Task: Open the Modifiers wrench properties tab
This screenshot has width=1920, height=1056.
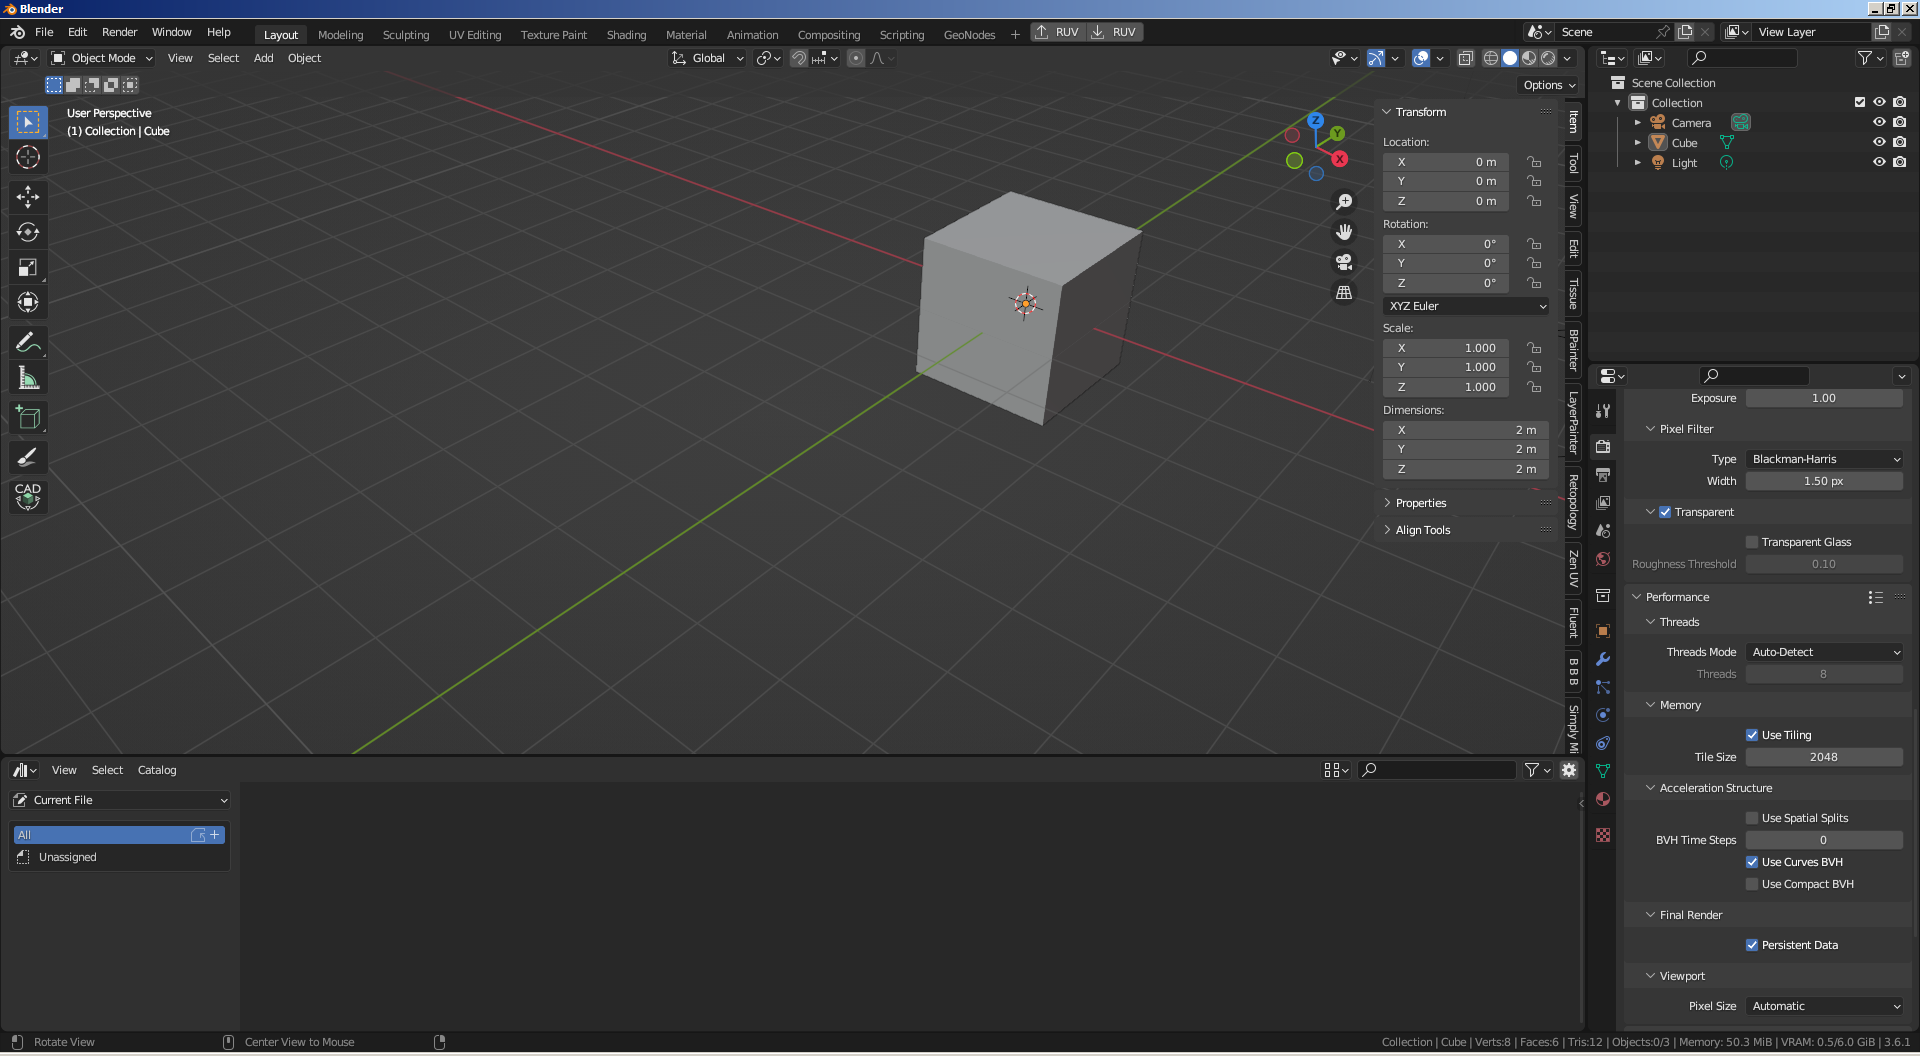Action: [1603, 659]
